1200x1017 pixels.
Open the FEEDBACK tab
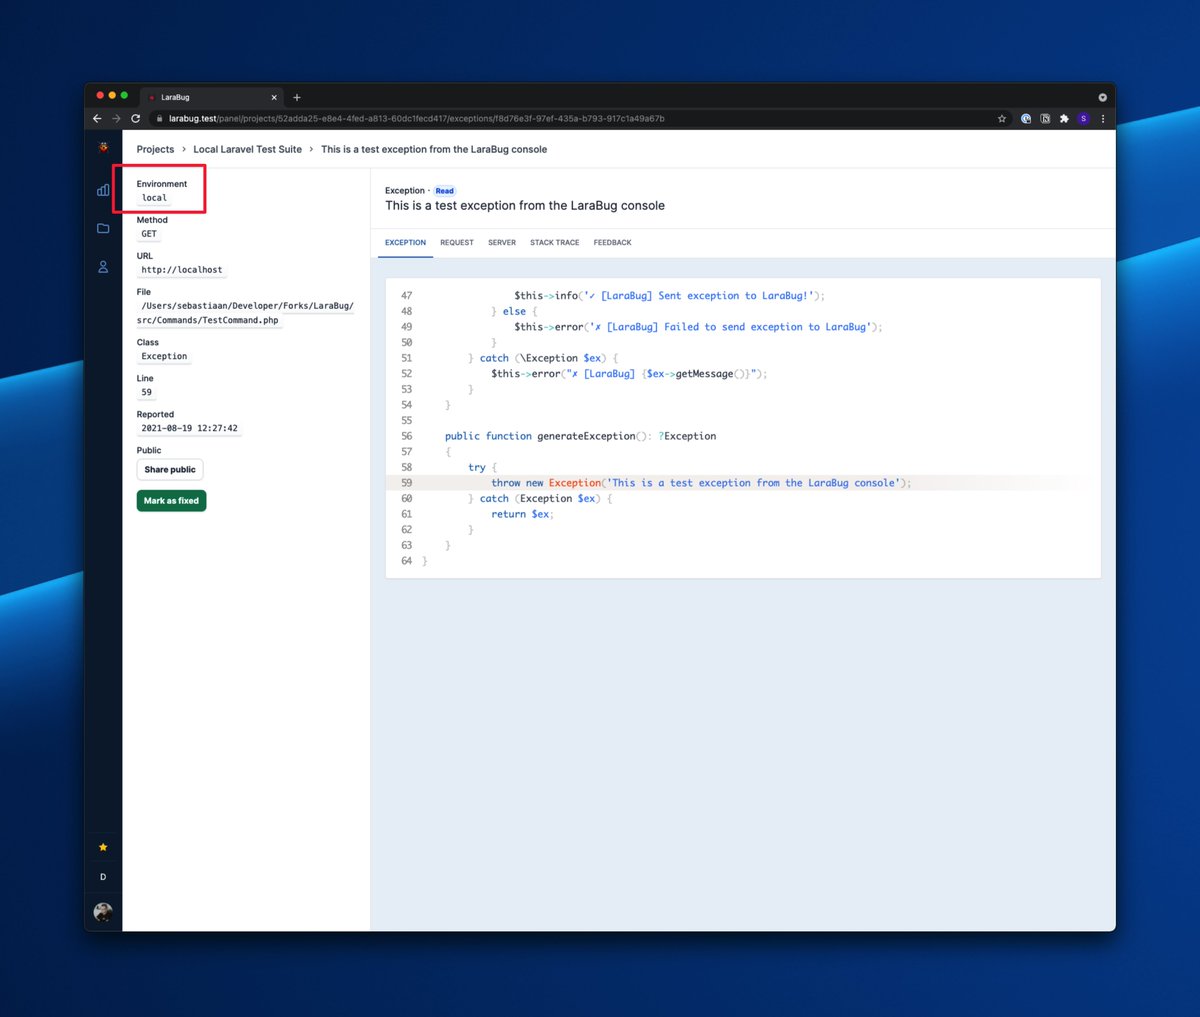click(x=612, y=242)
